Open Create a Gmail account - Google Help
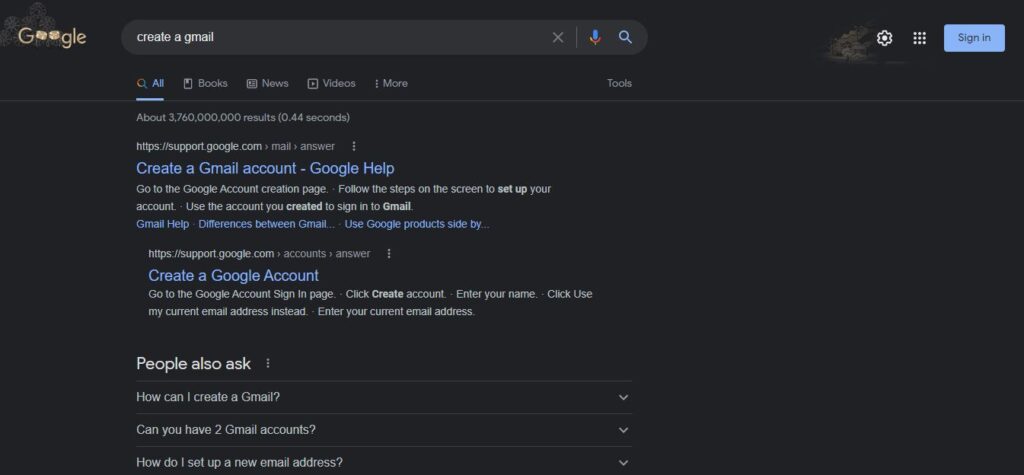Image resolution: width=1024 pixels, height=475 pixels. (x=265, y=168)
